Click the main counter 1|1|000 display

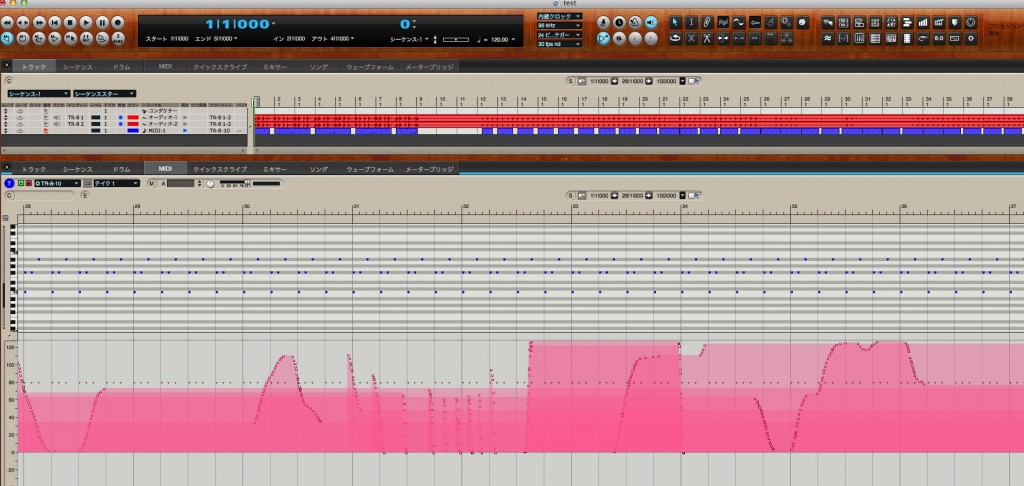point(237,24)
